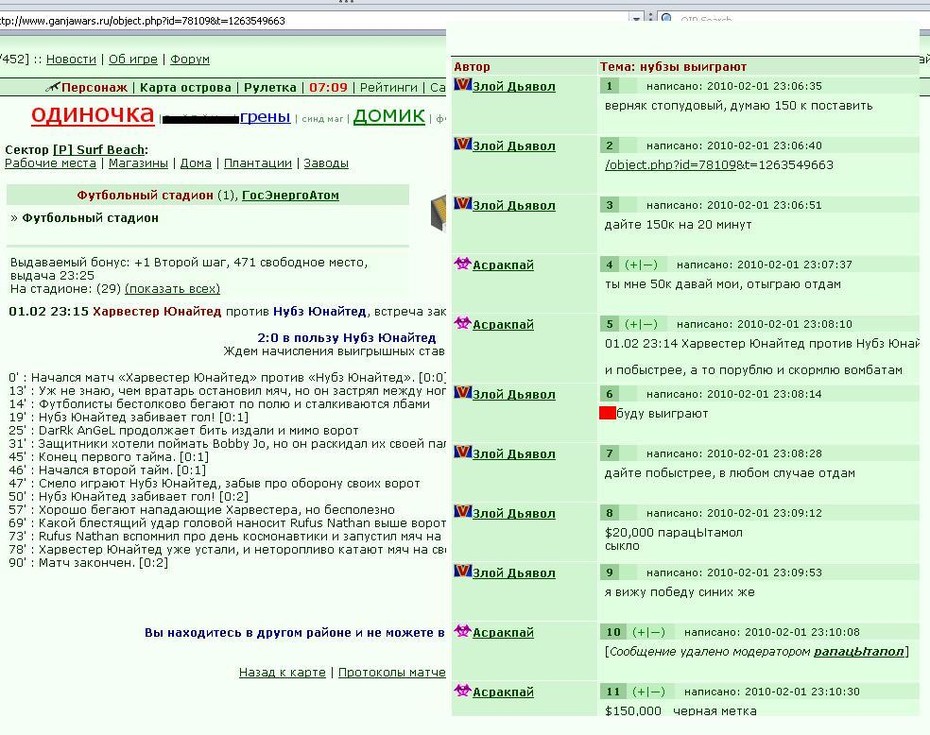Click the search magnifier icon by the address bar

point(667,19)
